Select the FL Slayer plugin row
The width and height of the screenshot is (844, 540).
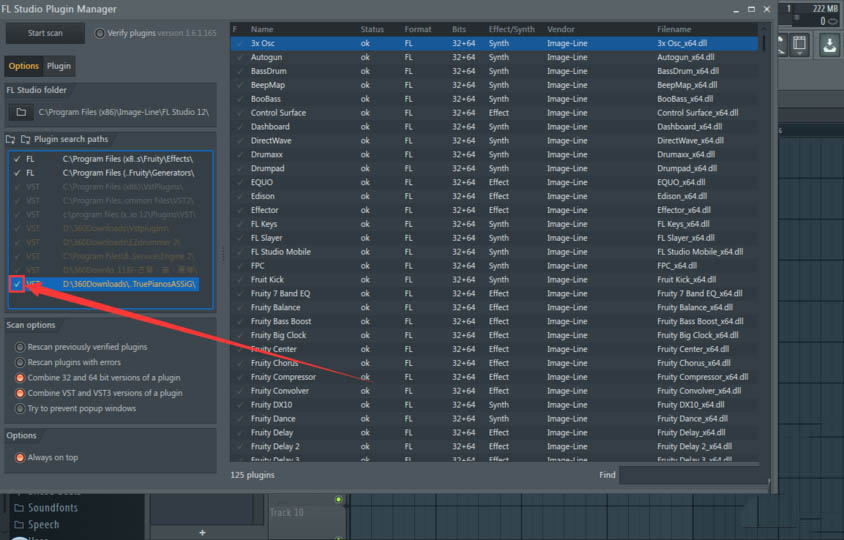(494, 238)
